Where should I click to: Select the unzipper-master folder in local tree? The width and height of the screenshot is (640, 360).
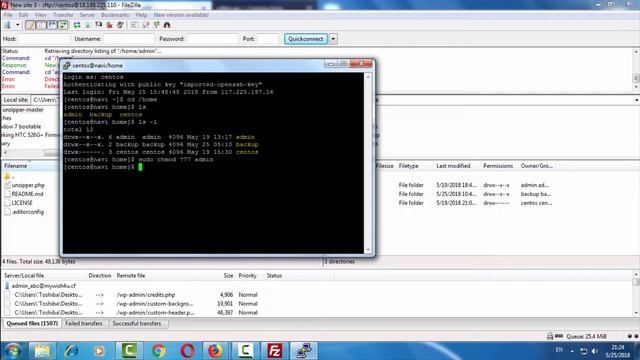pos(23,110)
